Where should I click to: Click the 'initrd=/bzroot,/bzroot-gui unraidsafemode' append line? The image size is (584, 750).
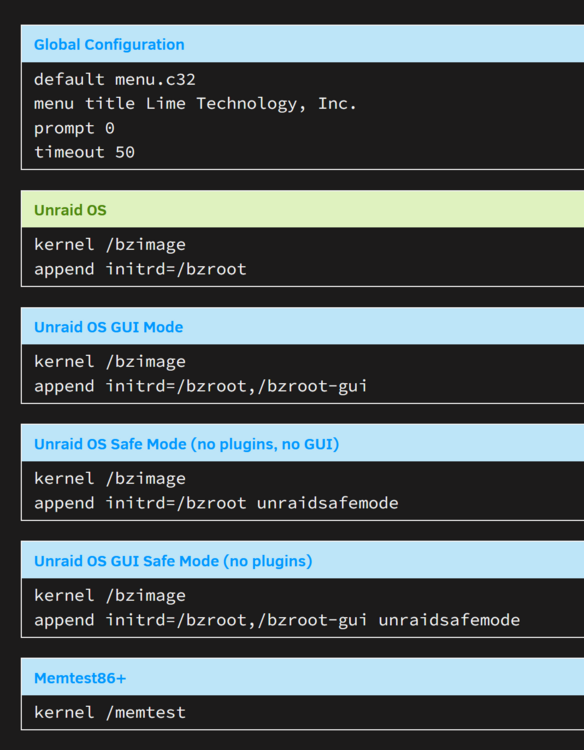coord(277,620)
